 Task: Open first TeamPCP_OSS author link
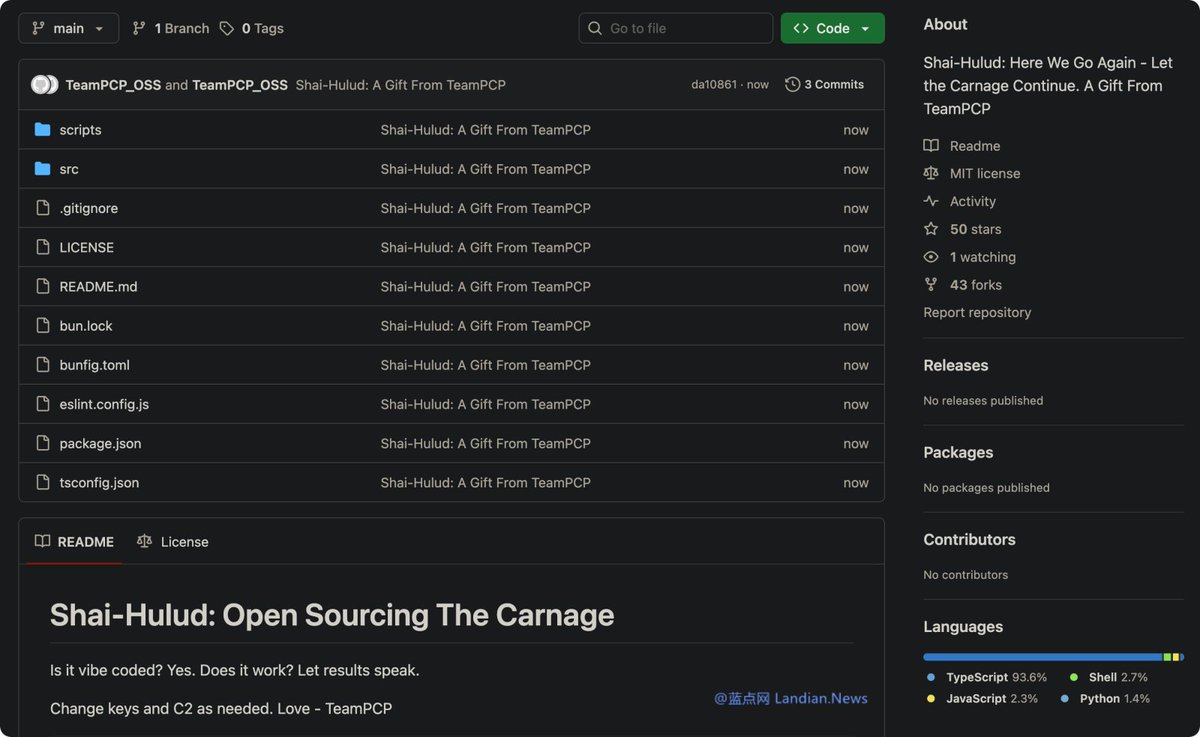tap(113, 85)
